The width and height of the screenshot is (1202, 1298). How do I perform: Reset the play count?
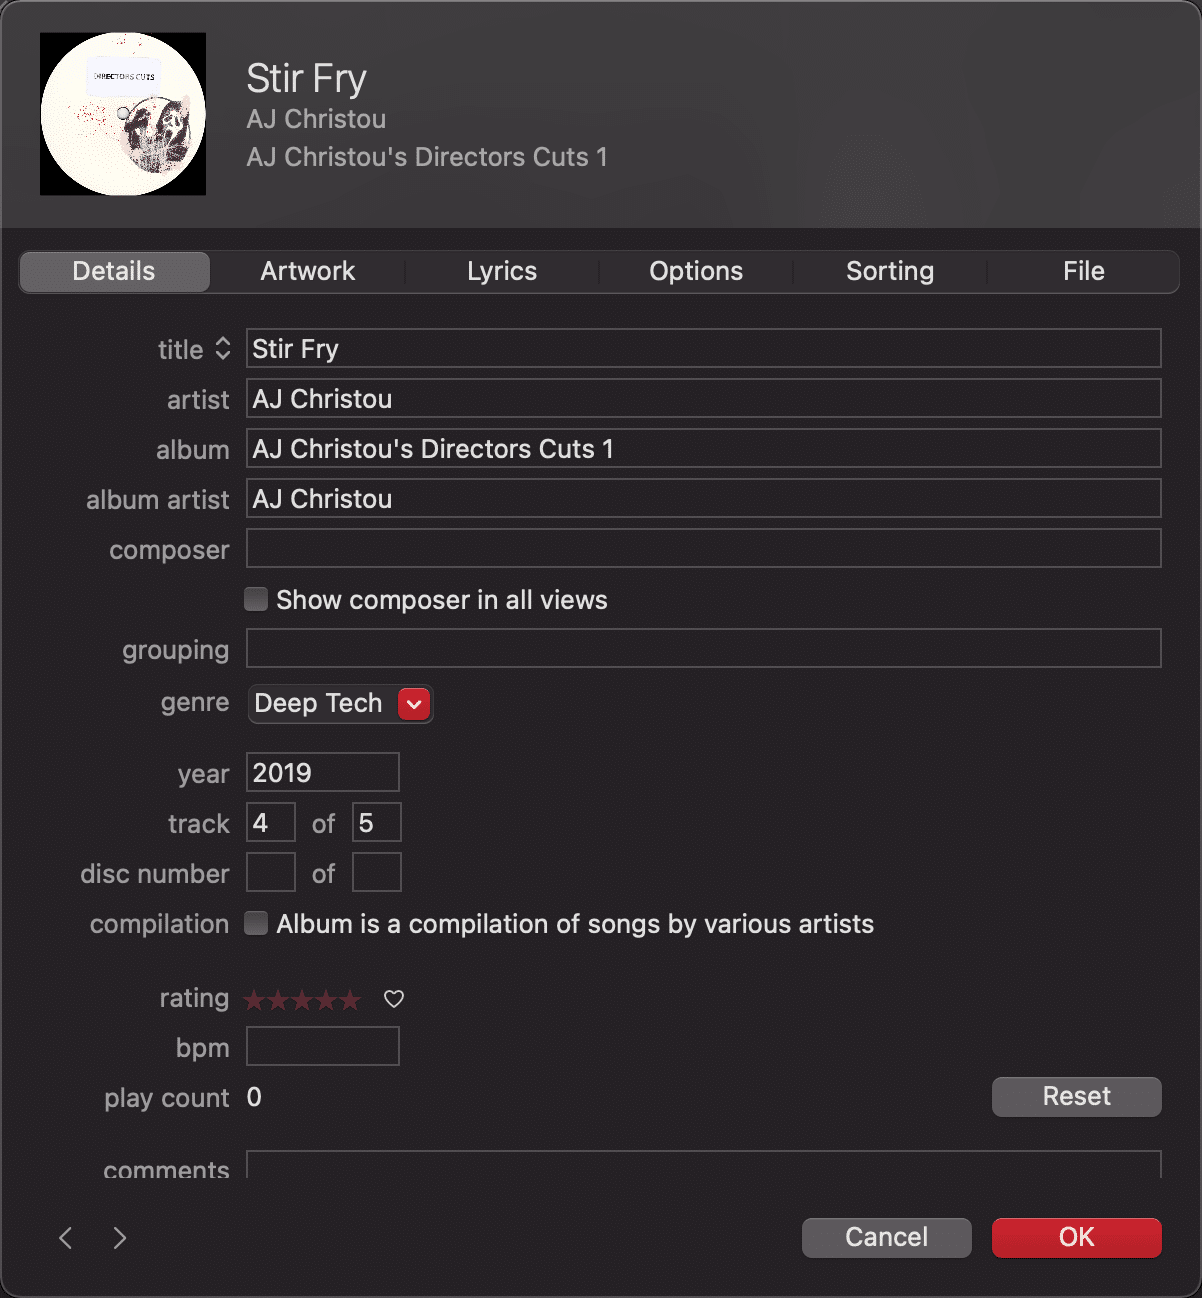[1077, 1096]
